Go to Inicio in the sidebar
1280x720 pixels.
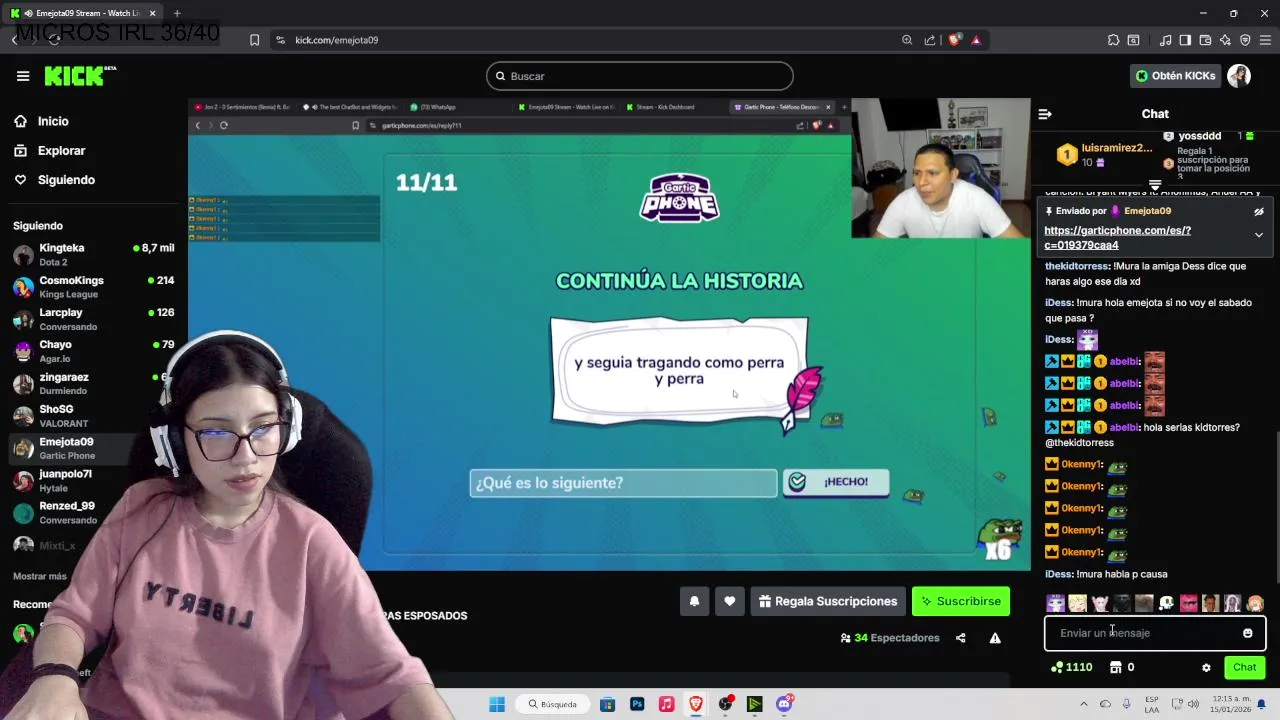[53, 121]
